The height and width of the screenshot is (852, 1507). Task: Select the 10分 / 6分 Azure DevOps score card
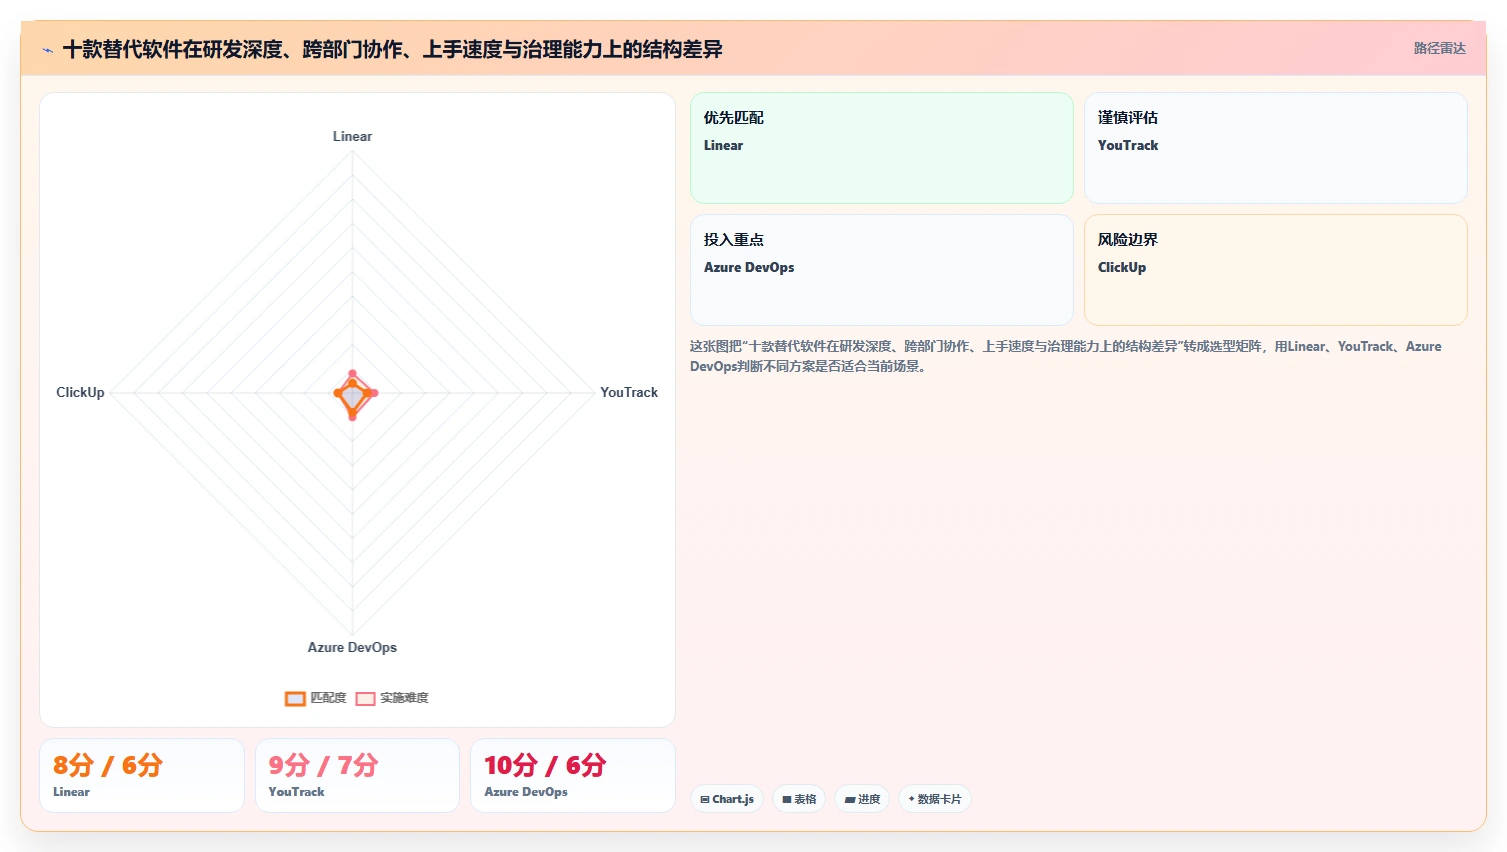(573, 775)
